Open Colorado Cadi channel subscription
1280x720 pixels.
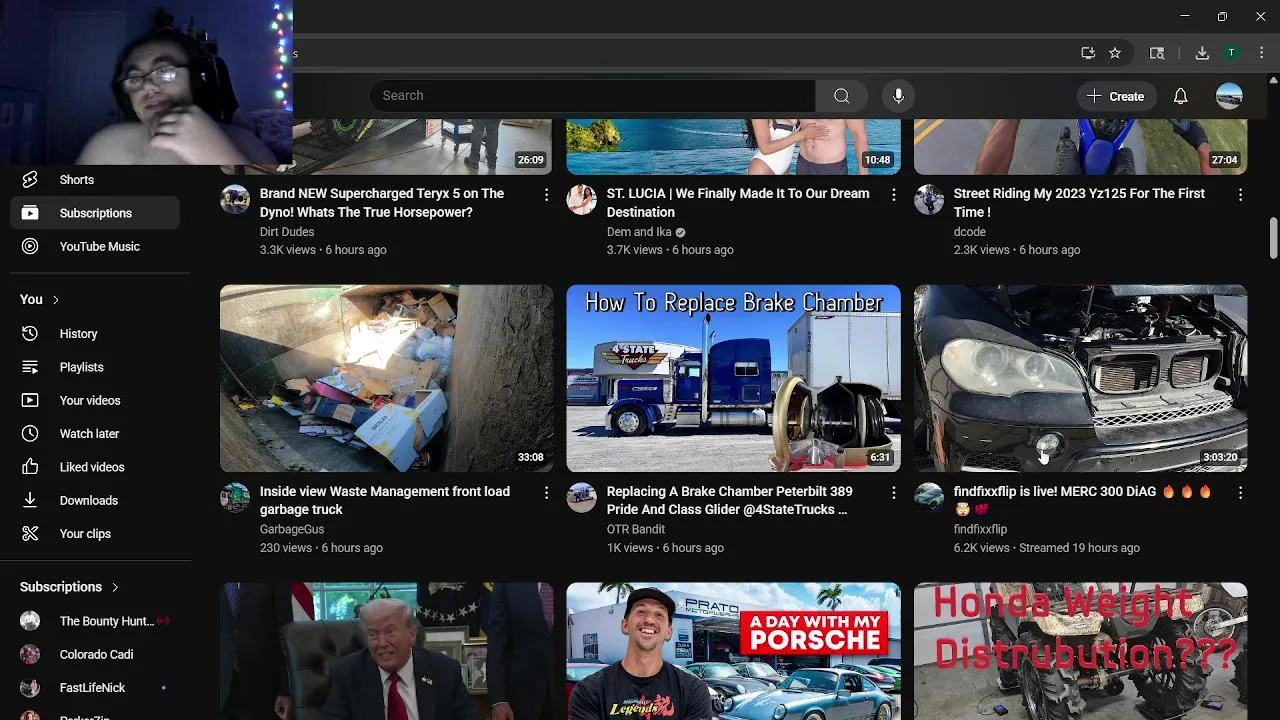(95, 654)
